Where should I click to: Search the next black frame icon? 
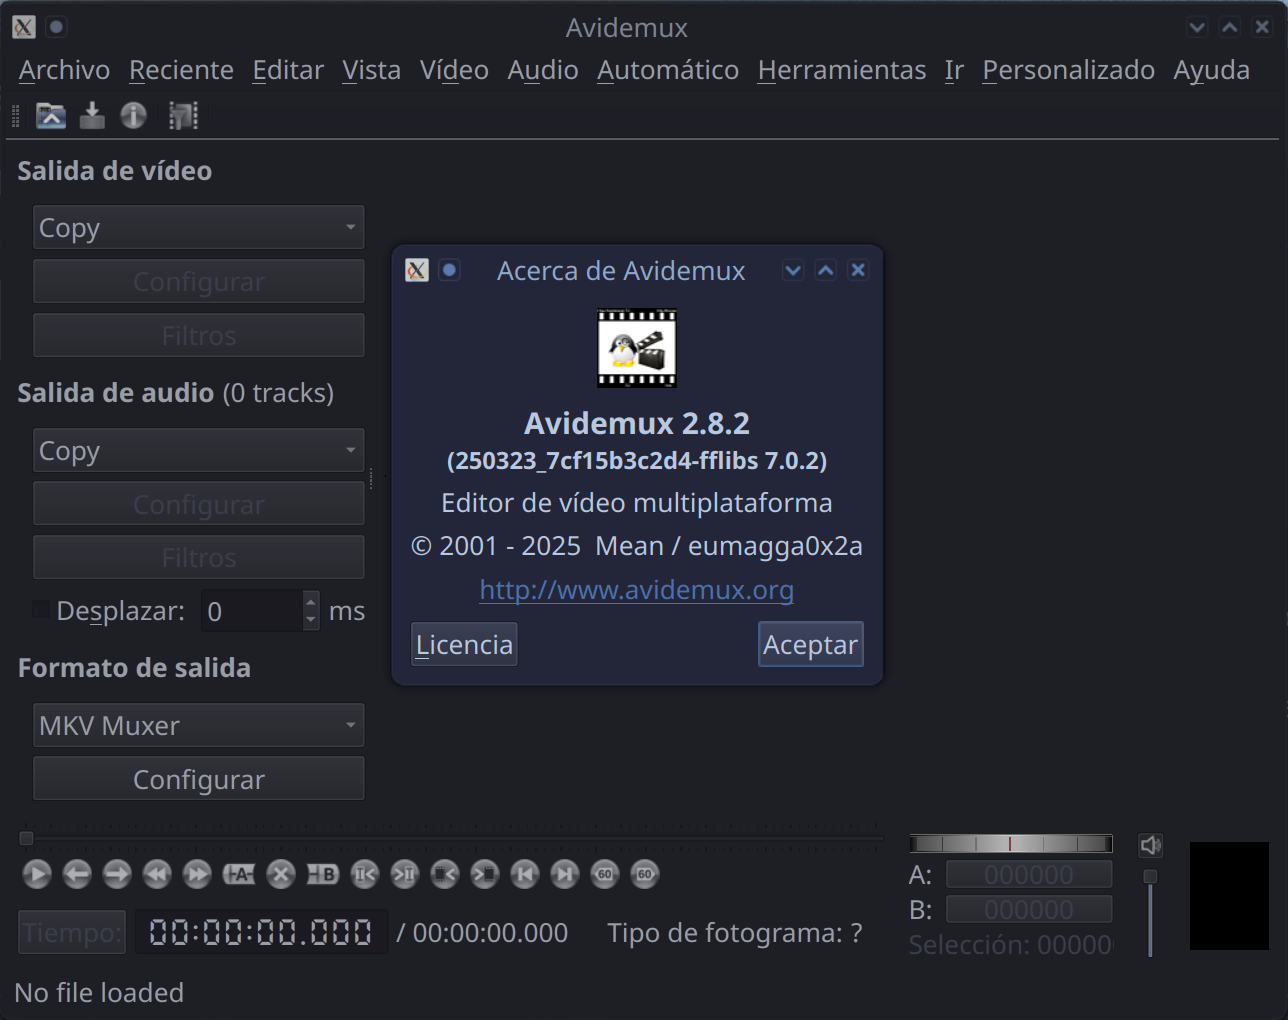coord(485,874)
